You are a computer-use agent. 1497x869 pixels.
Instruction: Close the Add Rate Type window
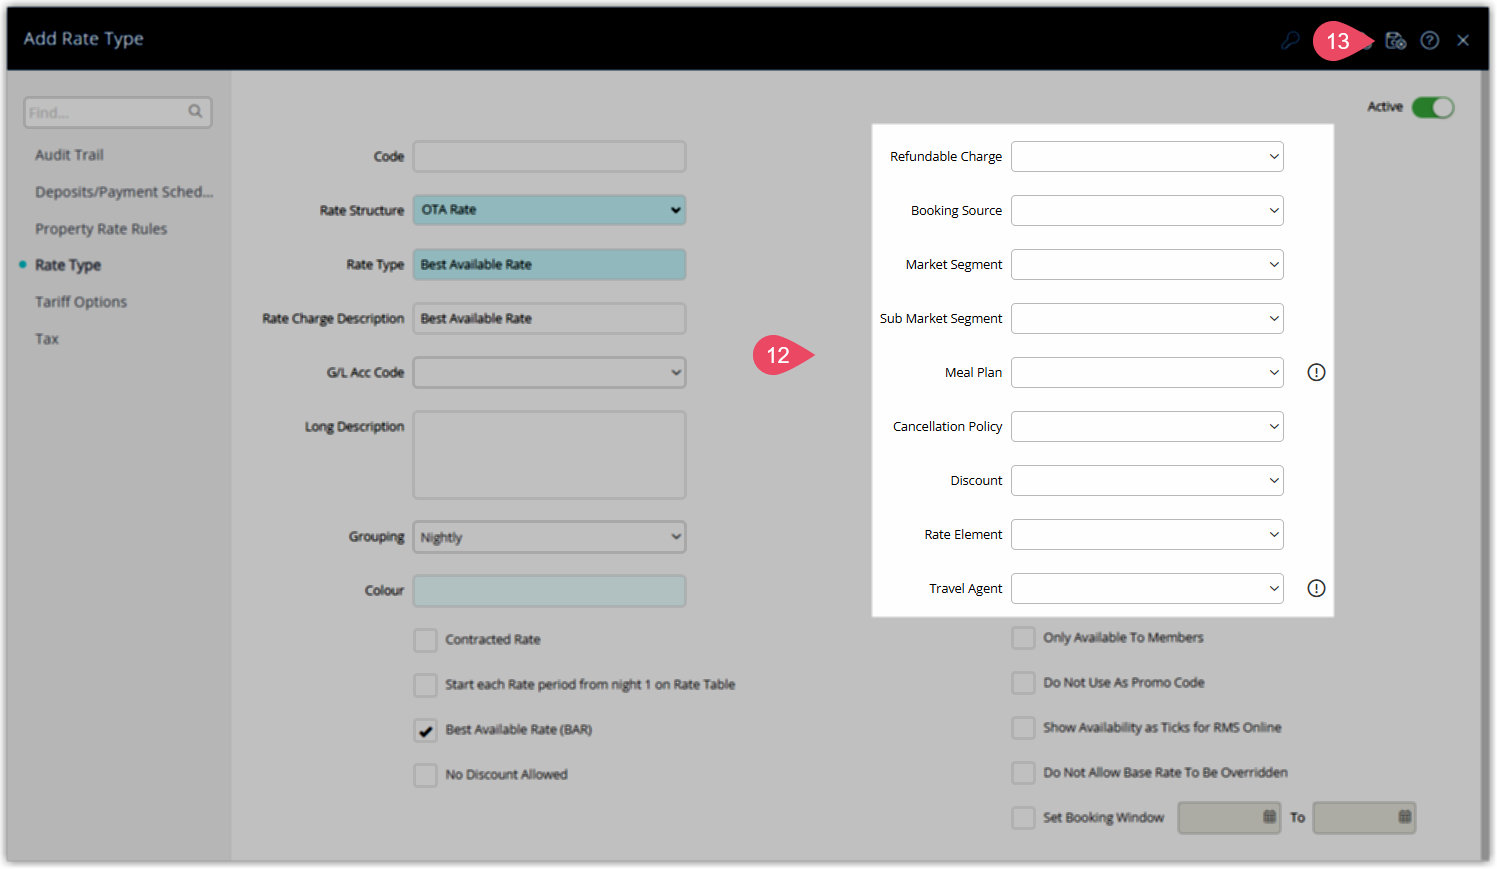point(1463,40)
